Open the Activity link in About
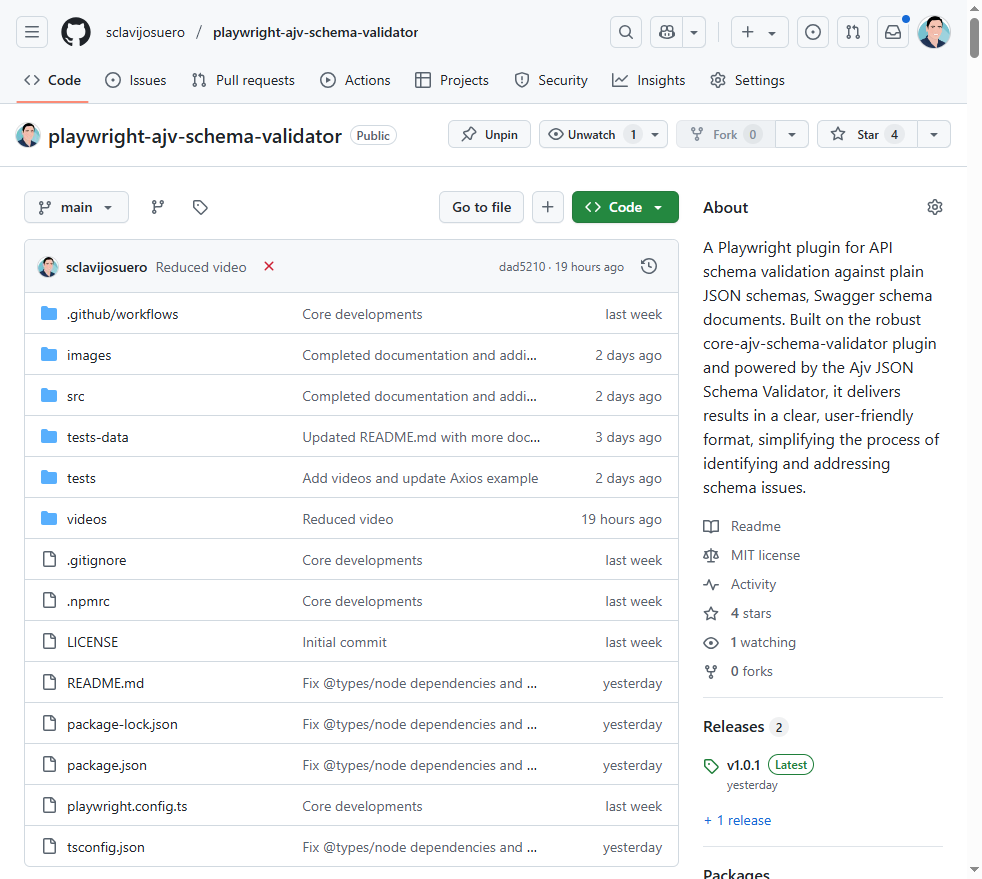 (753, 585)
